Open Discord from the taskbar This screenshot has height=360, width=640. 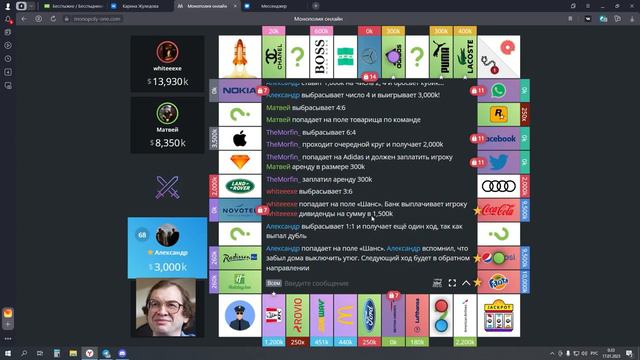tap(122, 353)
